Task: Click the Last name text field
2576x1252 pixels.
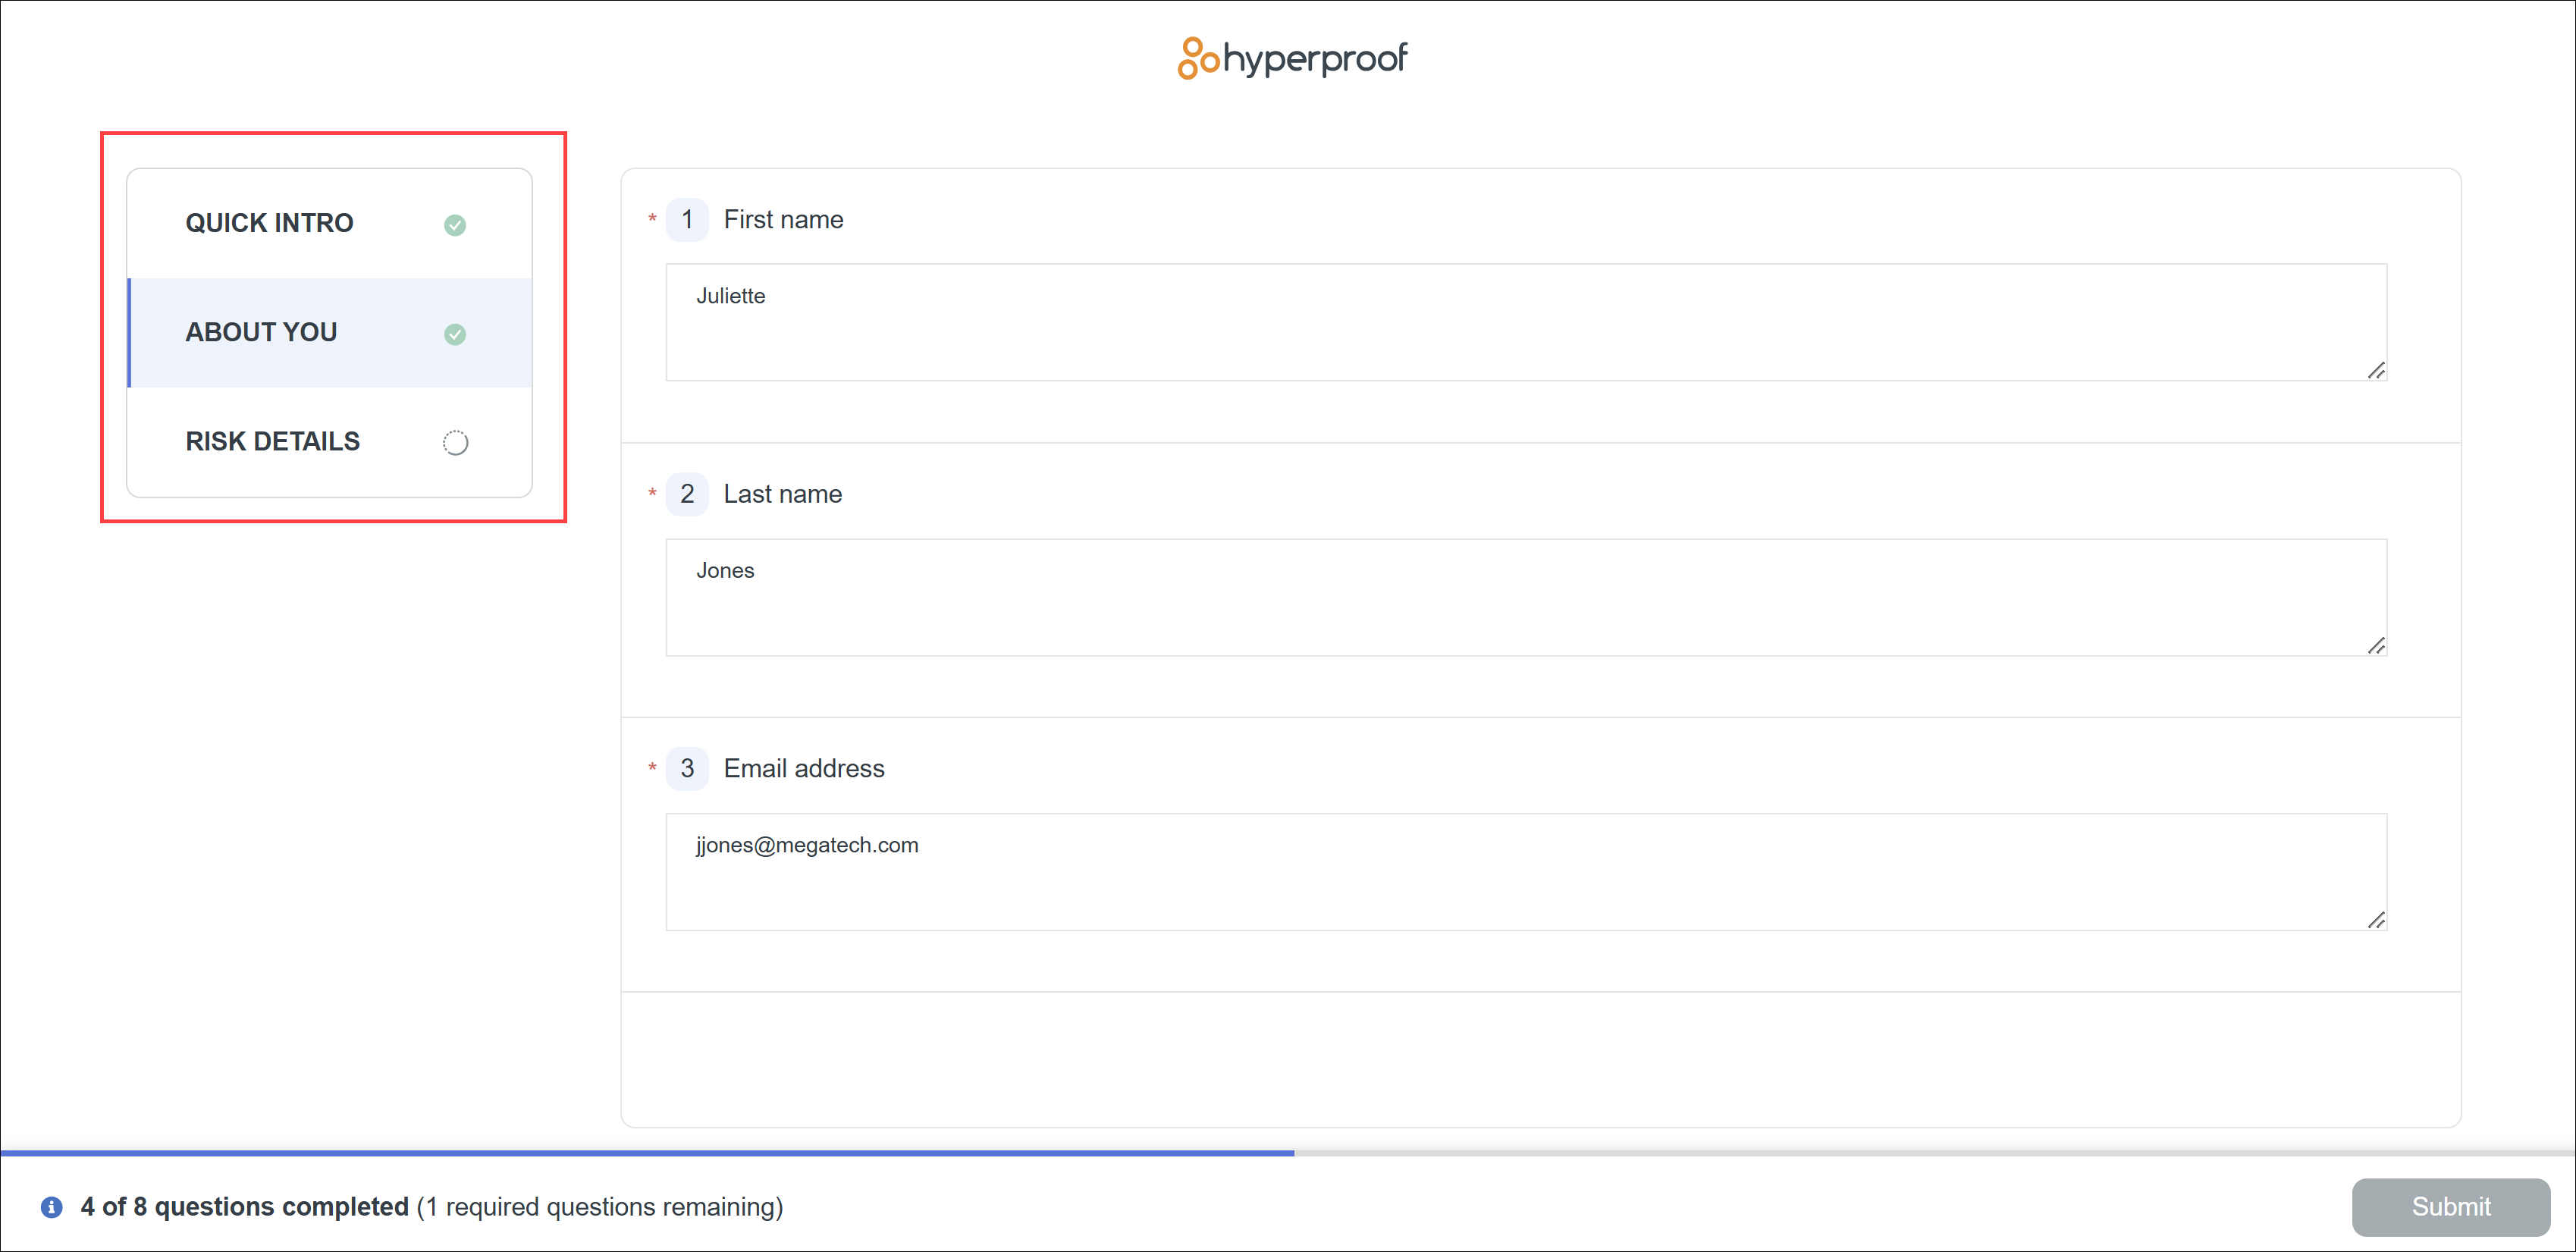Action: [1525, 597]
